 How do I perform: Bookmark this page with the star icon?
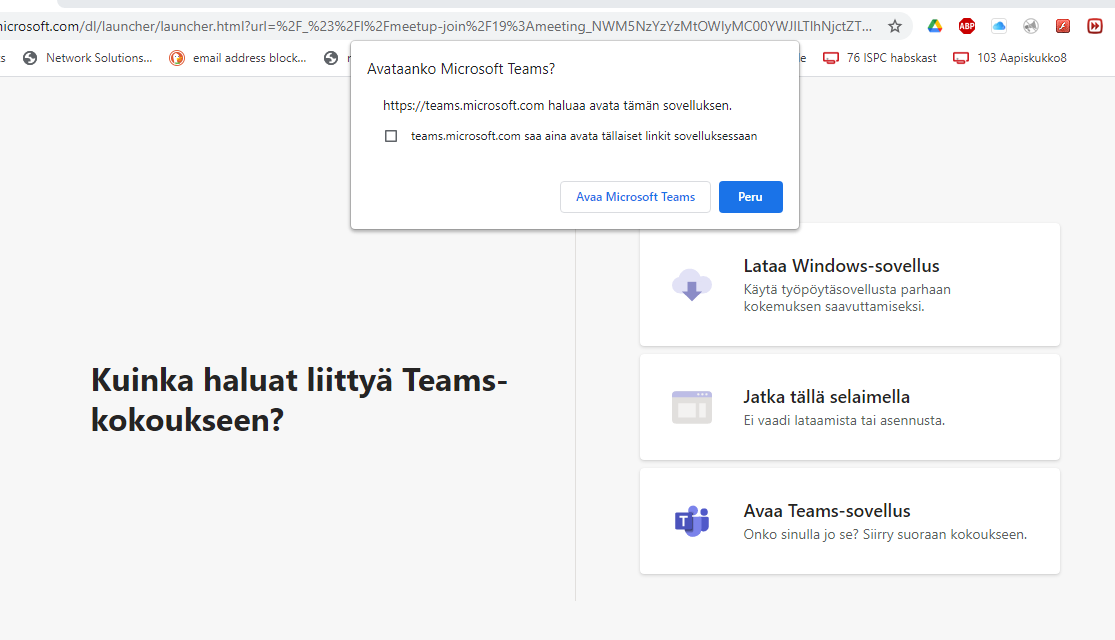tap(895, 26)
